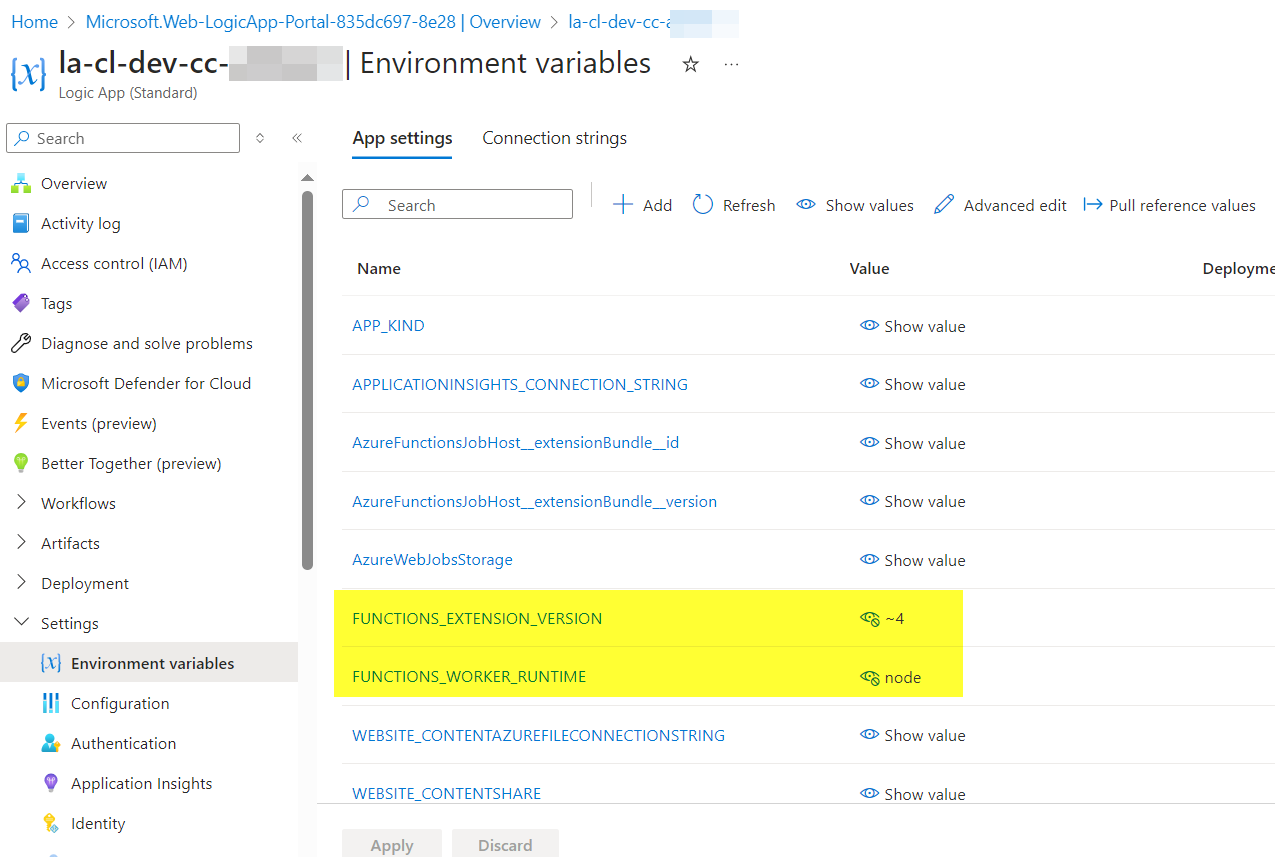Viewport: 1275px width, 857px height.
Task: Open Advanced edit
Action: click(1000, 205)
